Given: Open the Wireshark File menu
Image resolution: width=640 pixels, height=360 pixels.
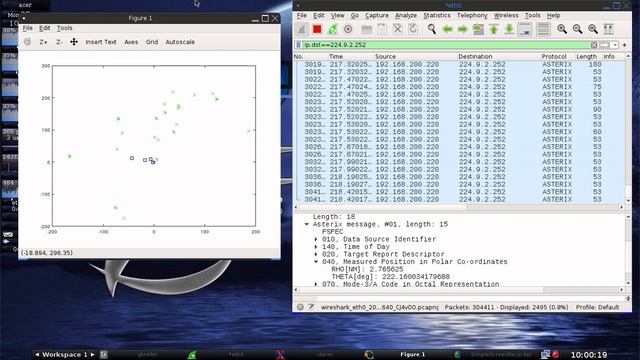Looking at the screenshot, I should click(302, 16).
